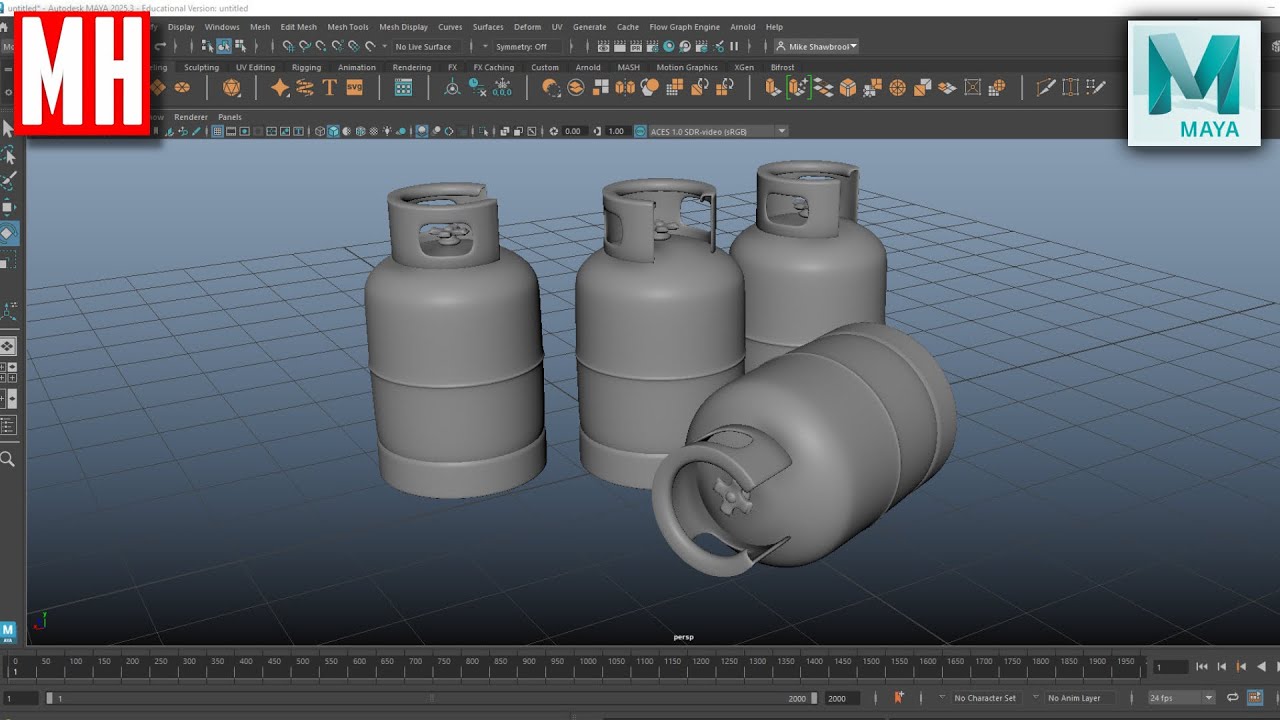Toggle the viewport grid display button

coord(217,131)
